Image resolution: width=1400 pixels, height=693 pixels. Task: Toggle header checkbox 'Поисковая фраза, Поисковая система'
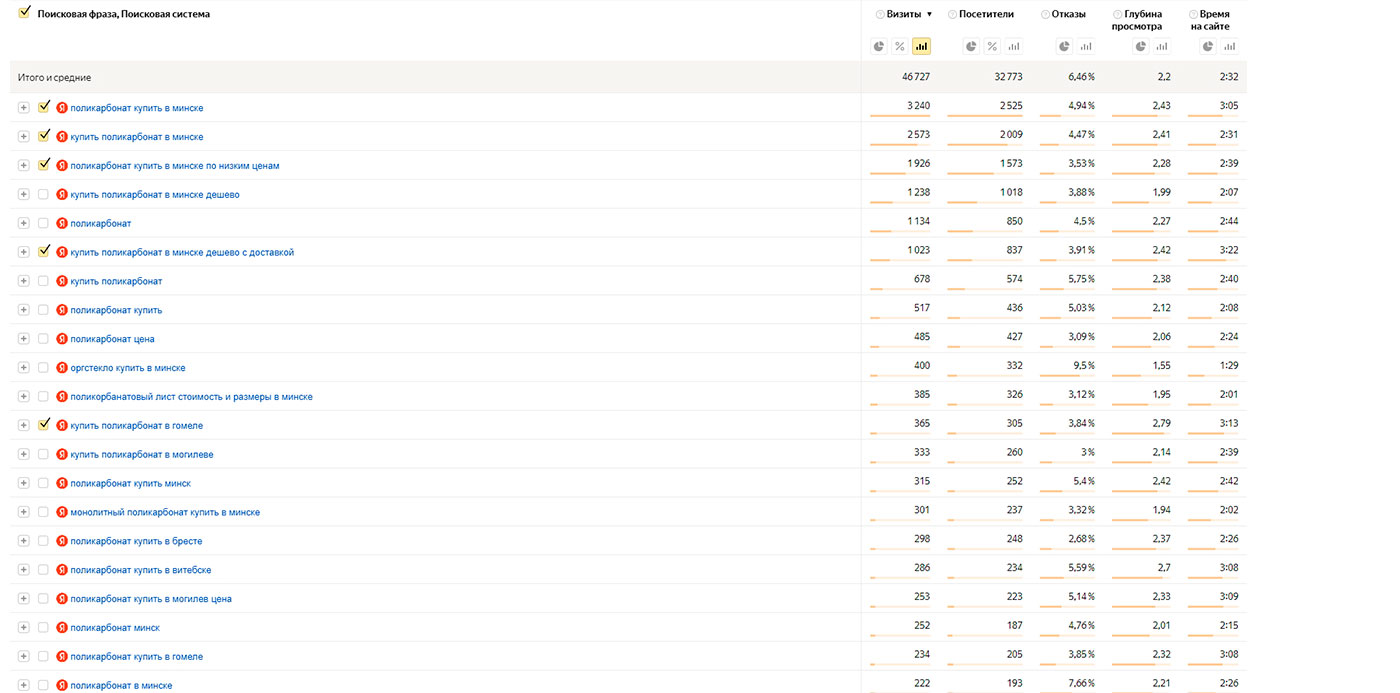click(24, 13)
